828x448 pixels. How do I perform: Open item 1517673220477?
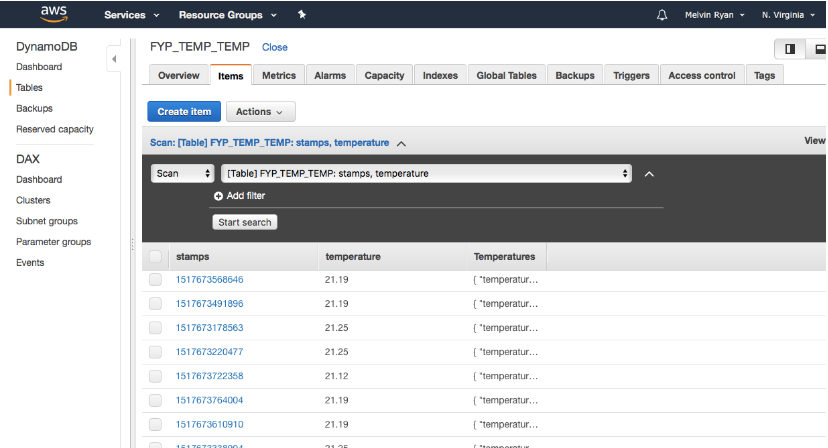(210, 352)
